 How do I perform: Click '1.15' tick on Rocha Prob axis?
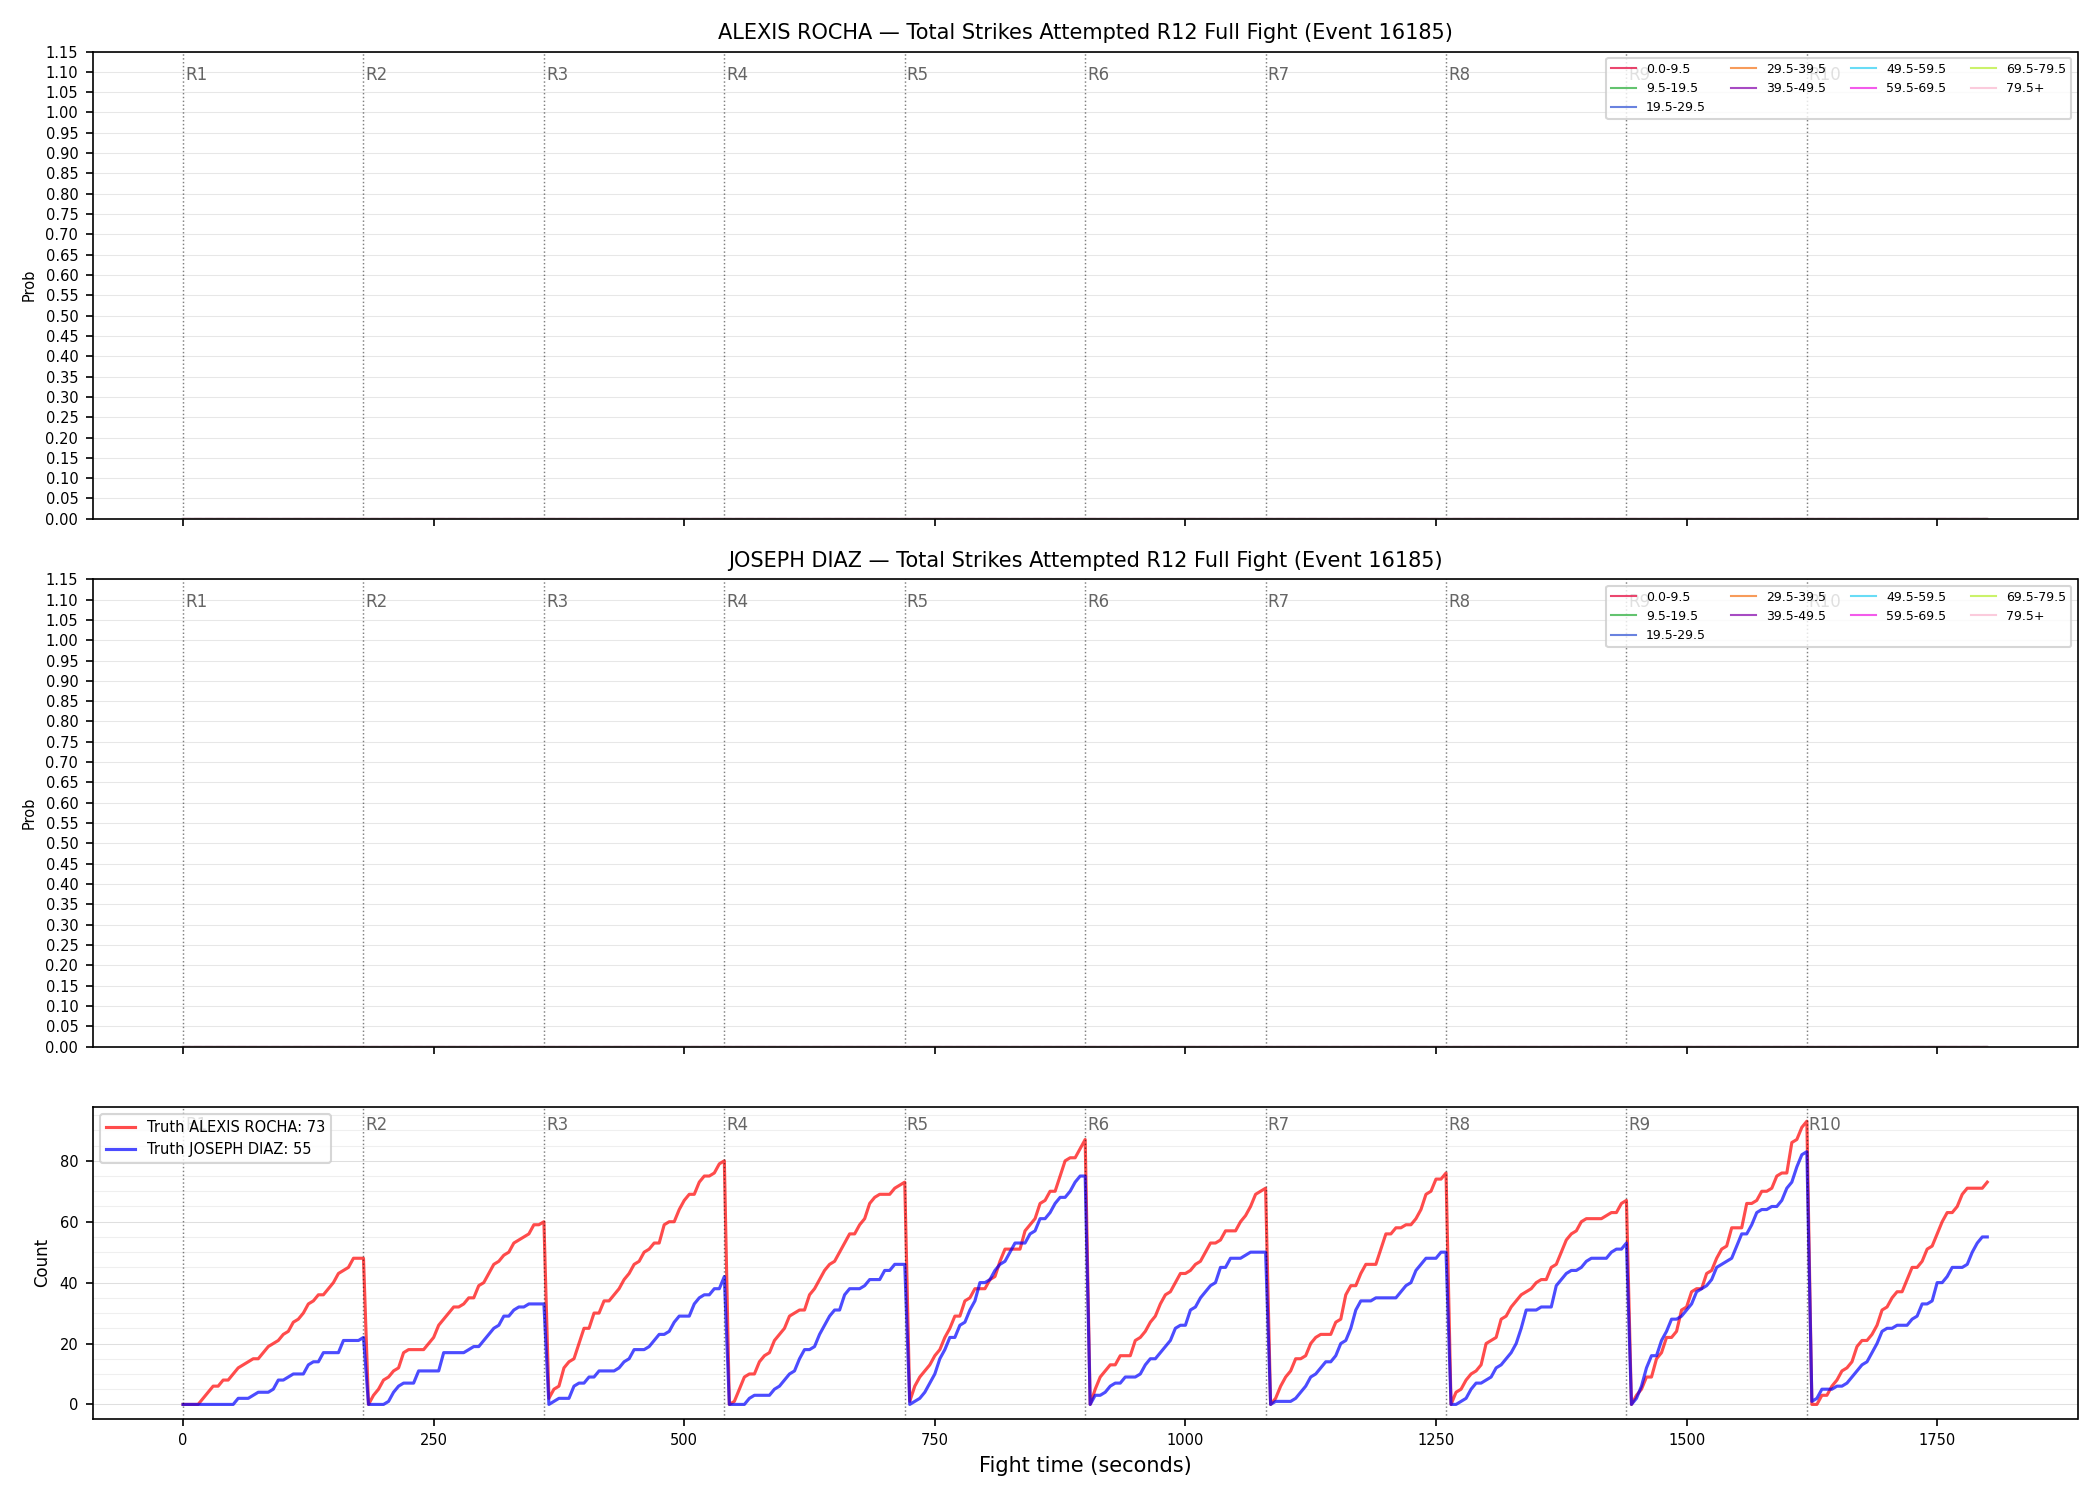[62, 52]
